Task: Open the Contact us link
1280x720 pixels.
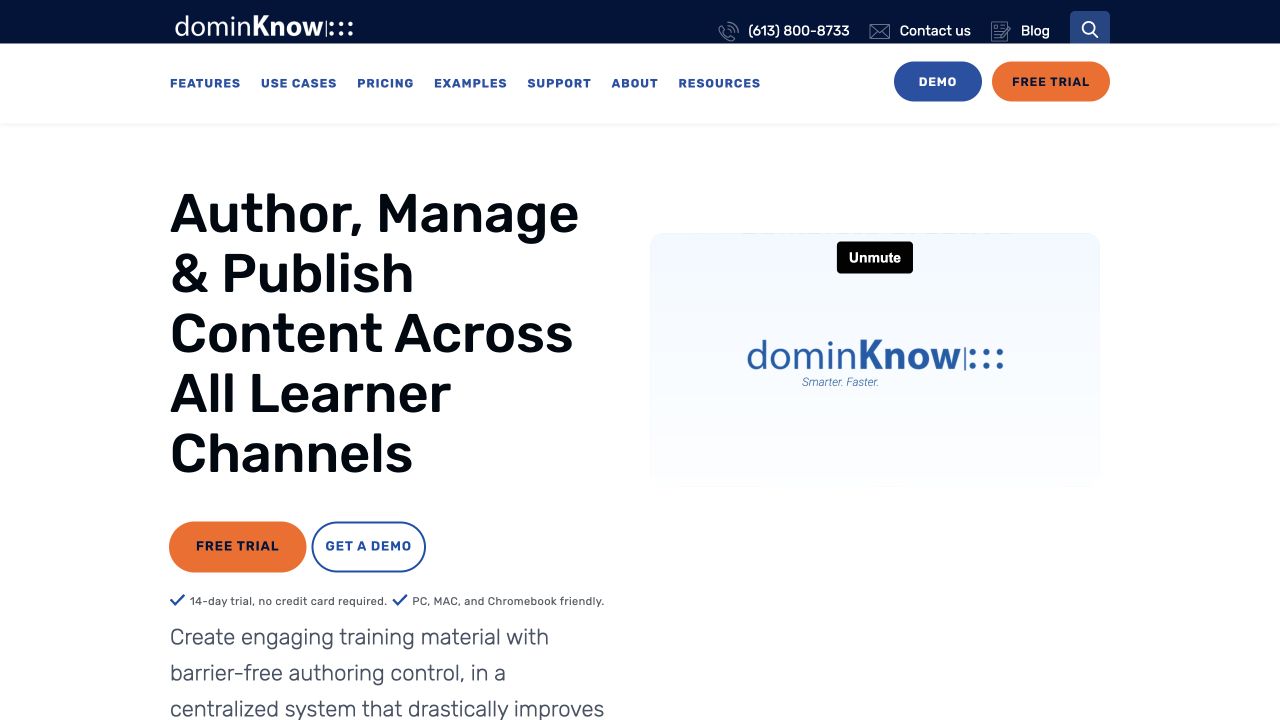Action: [x=935, y=31]
